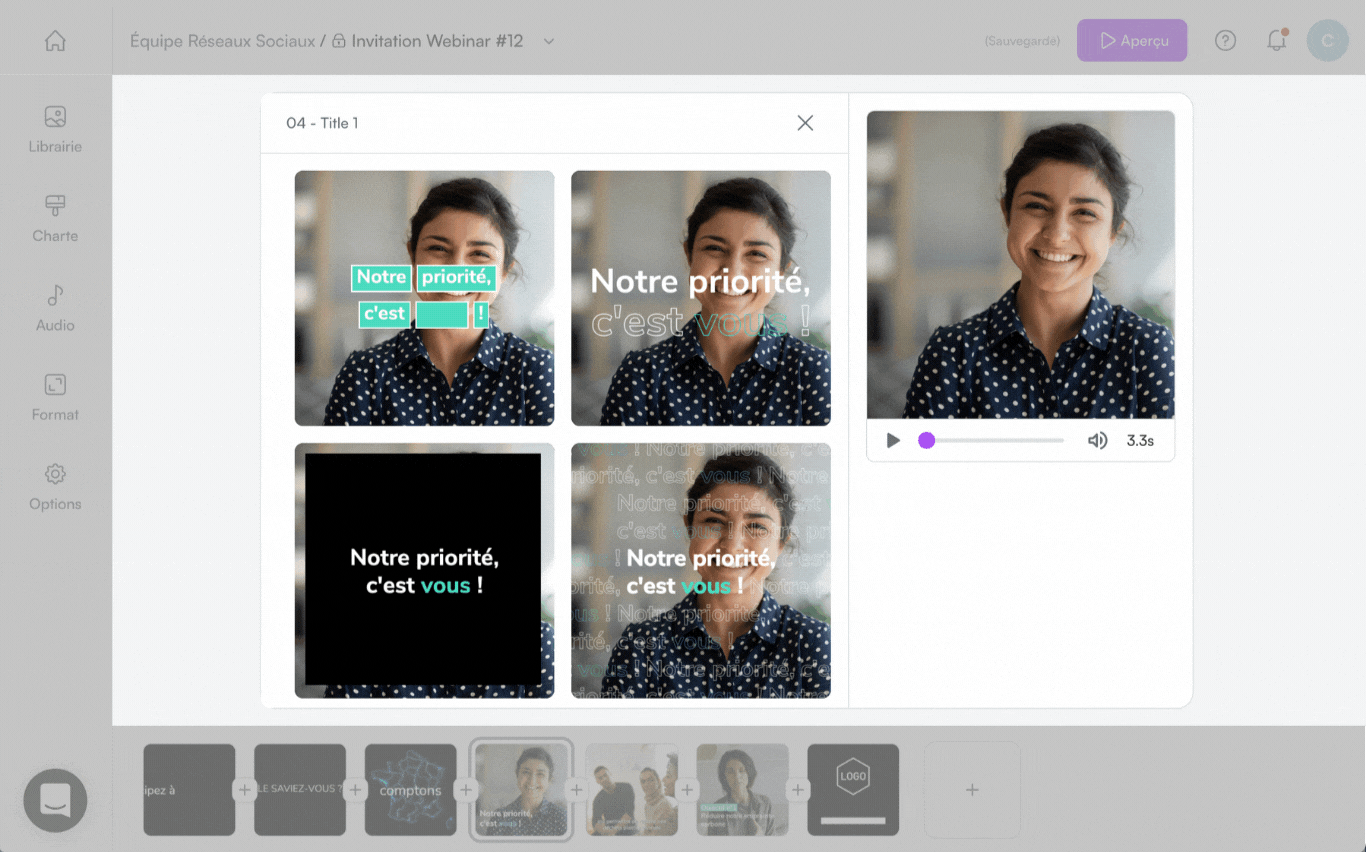The height and width of the screenshot is (852, 1366).
Task: Select the first timeline scene 'ipez à'
Action: click(189, 790)
